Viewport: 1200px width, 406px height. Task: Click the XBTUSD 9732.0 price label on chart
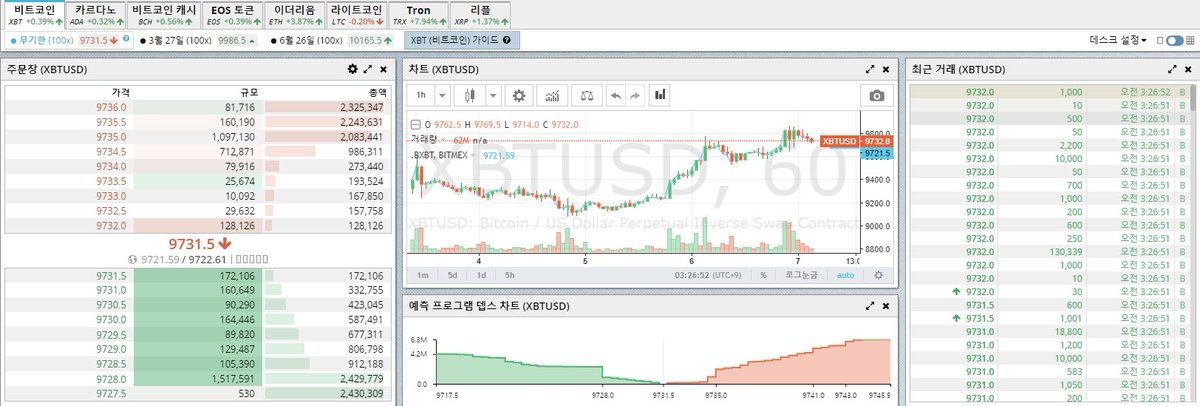(857, 141)
